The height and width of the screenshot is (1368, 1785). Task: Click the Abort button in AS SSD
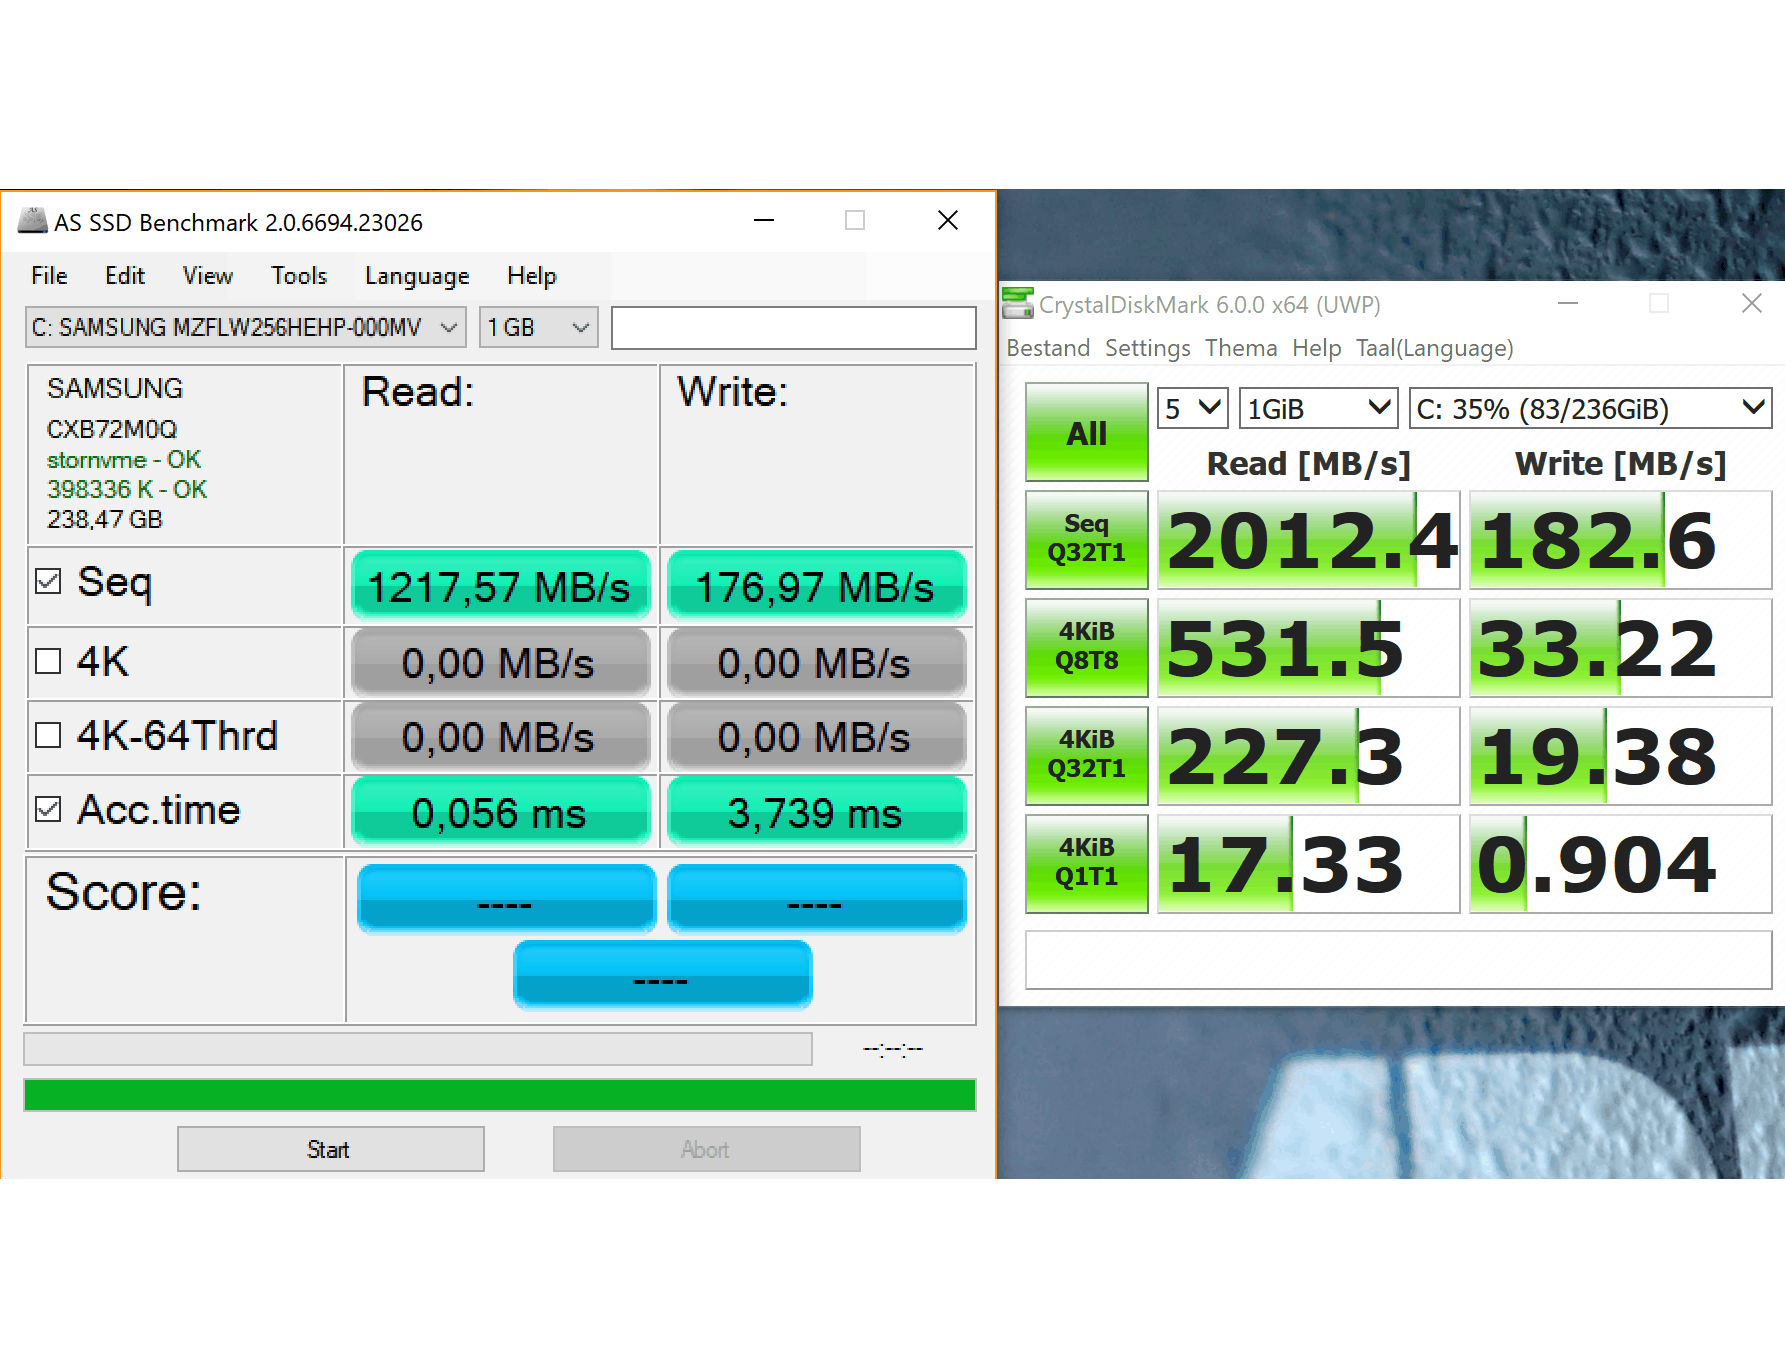[707, 1149]
